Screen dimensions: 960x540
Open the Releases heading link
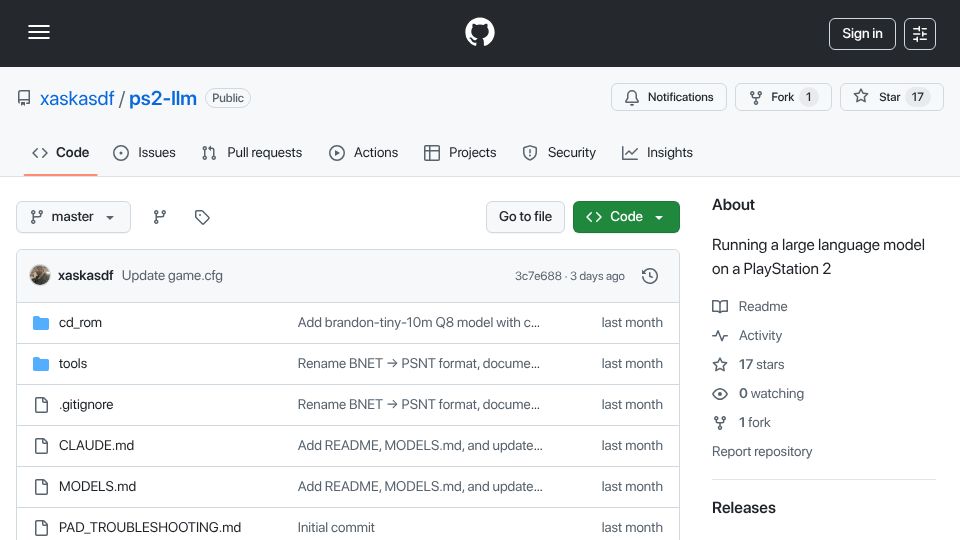coord(744,508)
